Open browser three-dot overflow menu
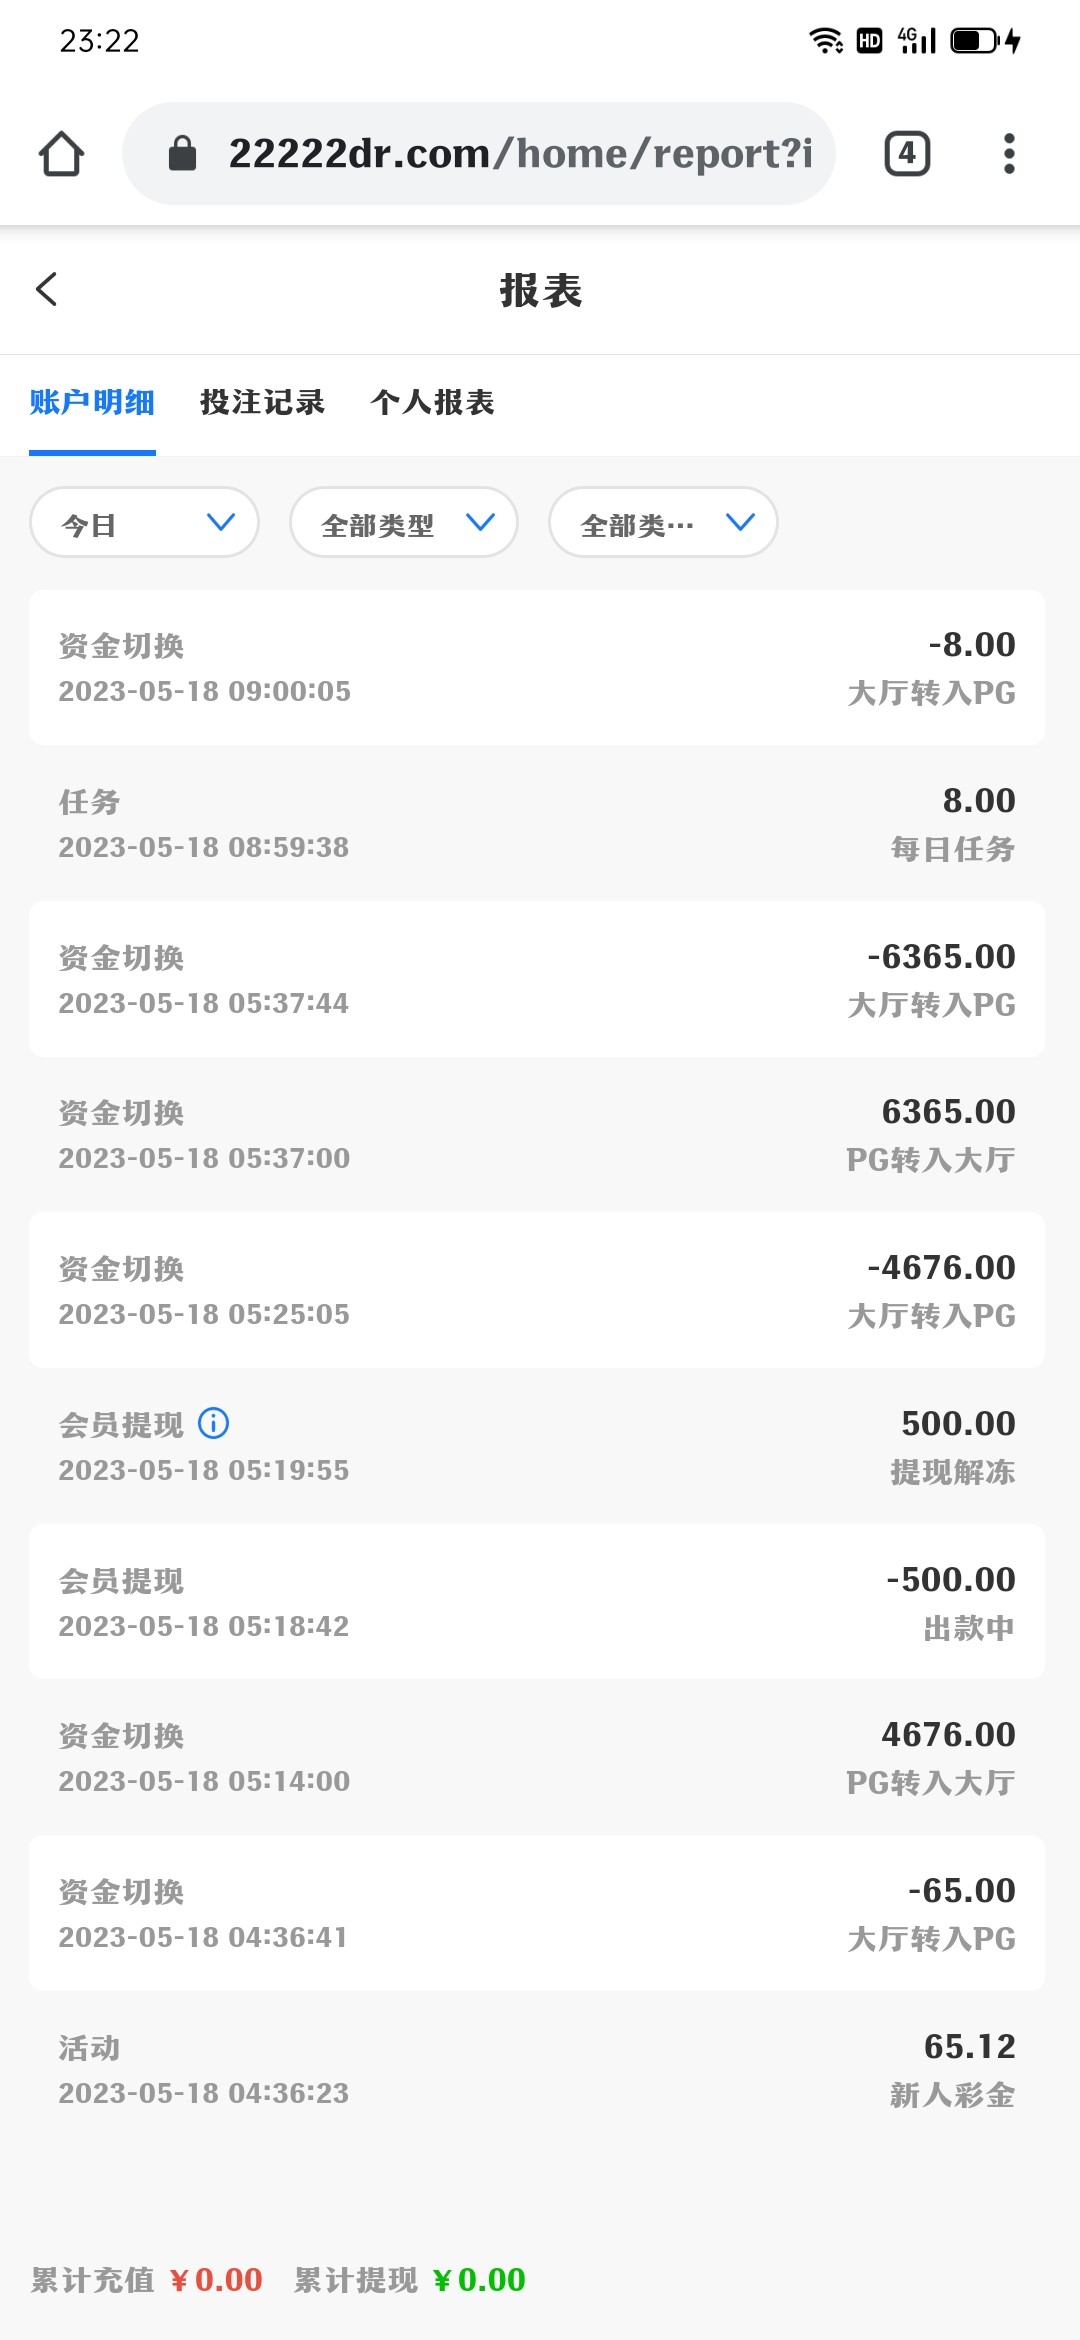The image size is (1080, 2340). click(x=1009, y=154)
